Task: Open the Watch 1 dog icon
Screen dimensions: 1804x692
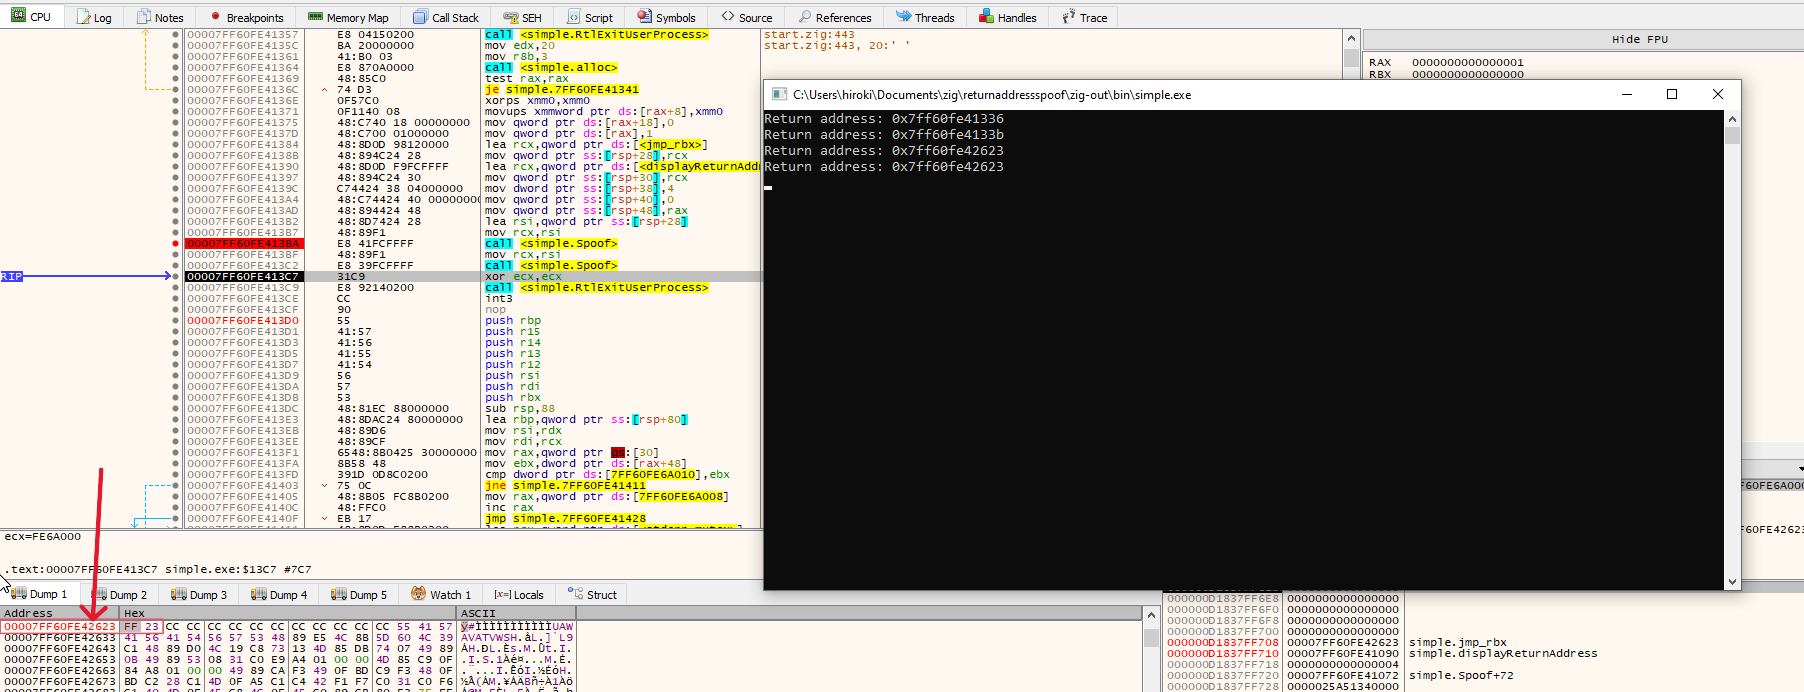Action: pyautogui.click(x=419, y=594)
